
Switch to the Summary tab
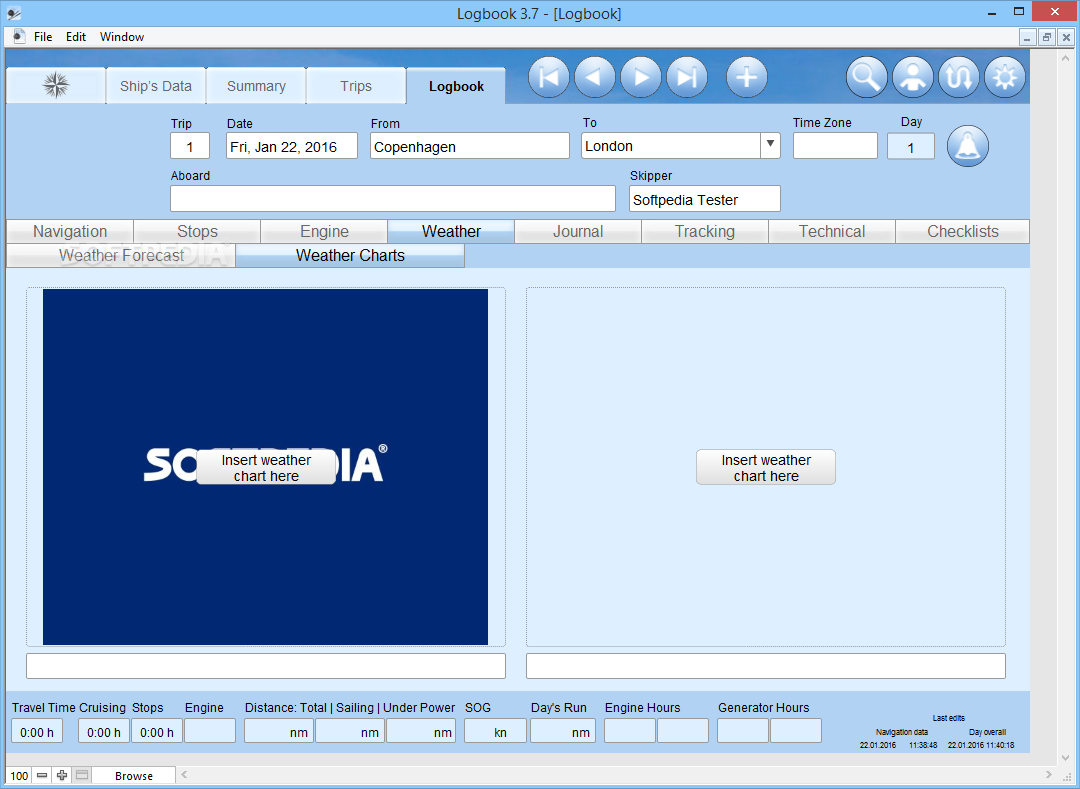coord(256,86)
